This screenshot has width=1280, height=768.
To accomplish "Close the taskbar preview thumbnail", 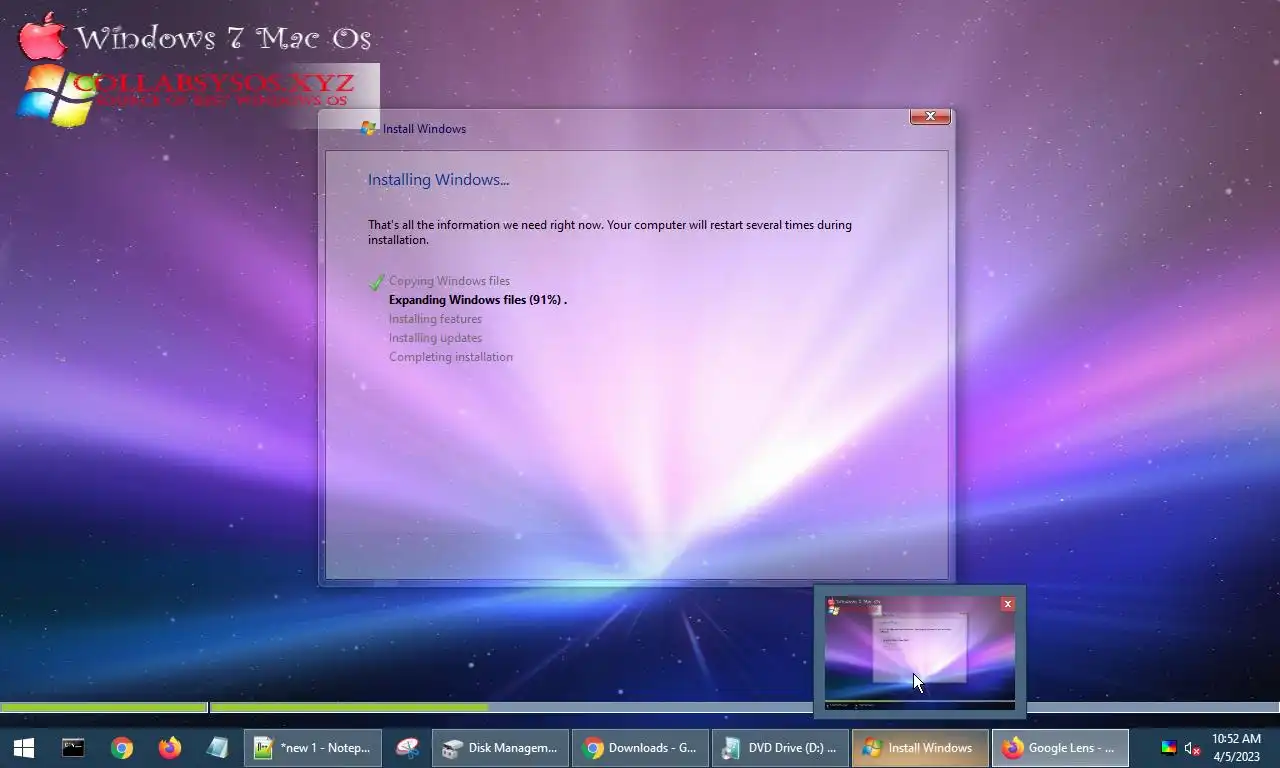I will coord(1008,604).
